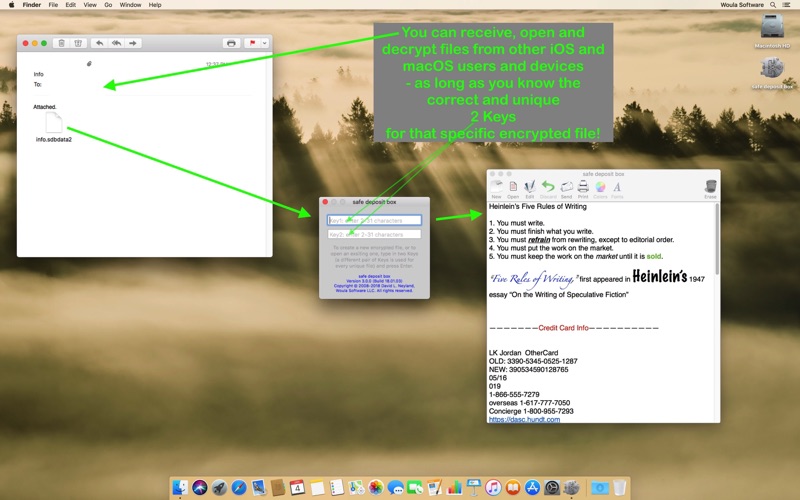The width and height of the screenshot is (800, 500).
Task: Click Reply arrow in Mail toolbar
Action: tap(99, 43)
